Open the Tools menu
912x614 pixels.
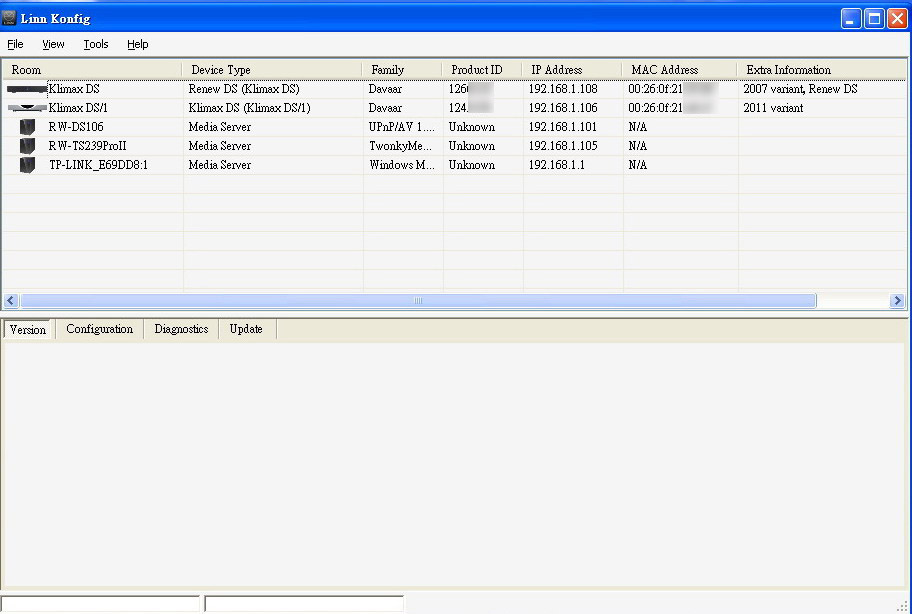coord(96,44)
